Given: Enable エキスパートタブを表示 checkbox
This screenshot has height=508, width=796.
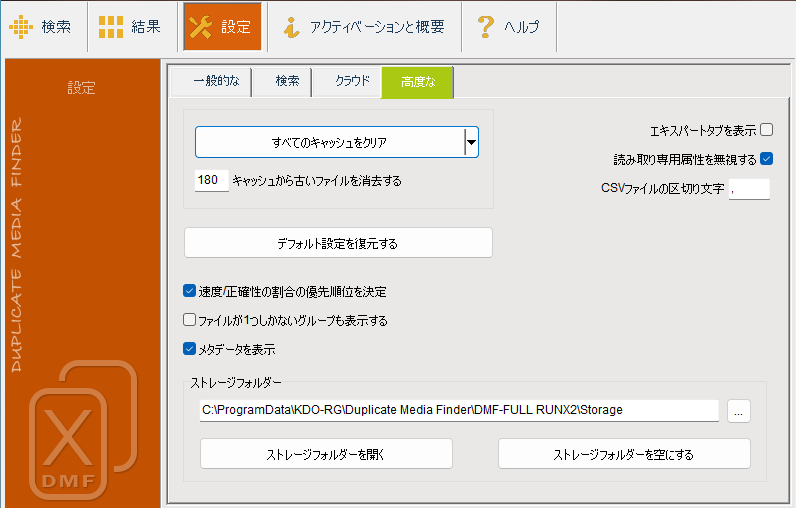Looking at the screenshot, I should 767,130.
